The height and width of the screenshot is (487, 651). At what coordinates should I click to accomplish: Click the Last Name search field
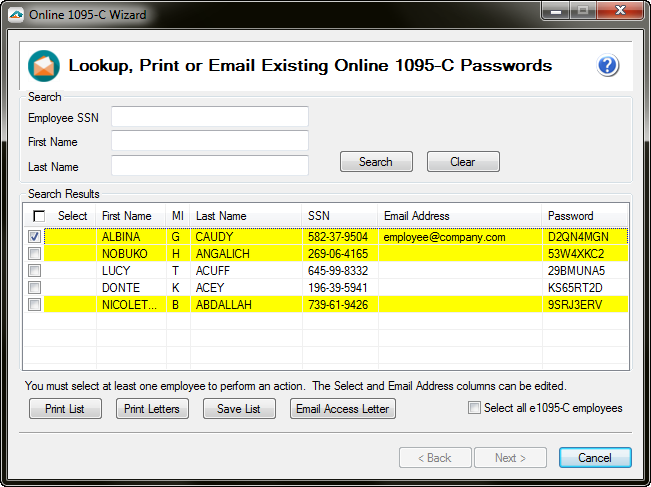(210, 166)
